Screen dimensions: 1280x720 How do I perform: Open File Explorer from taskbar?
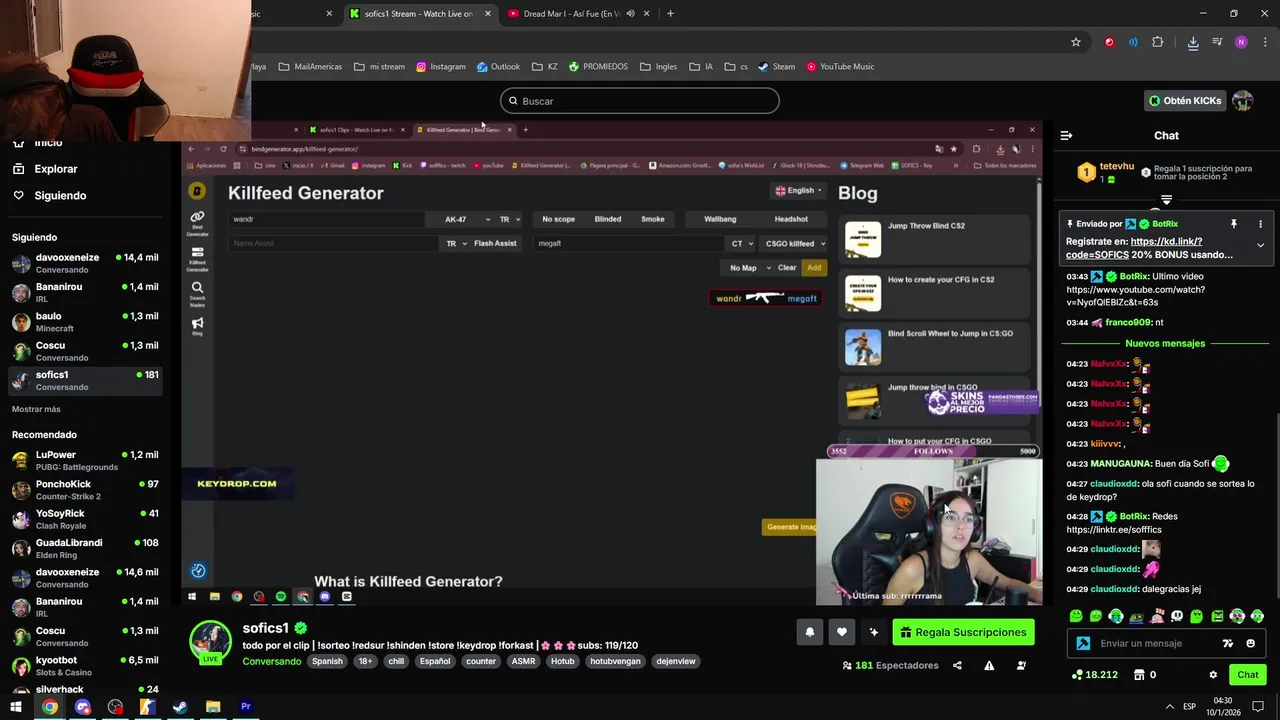(213, 707)
